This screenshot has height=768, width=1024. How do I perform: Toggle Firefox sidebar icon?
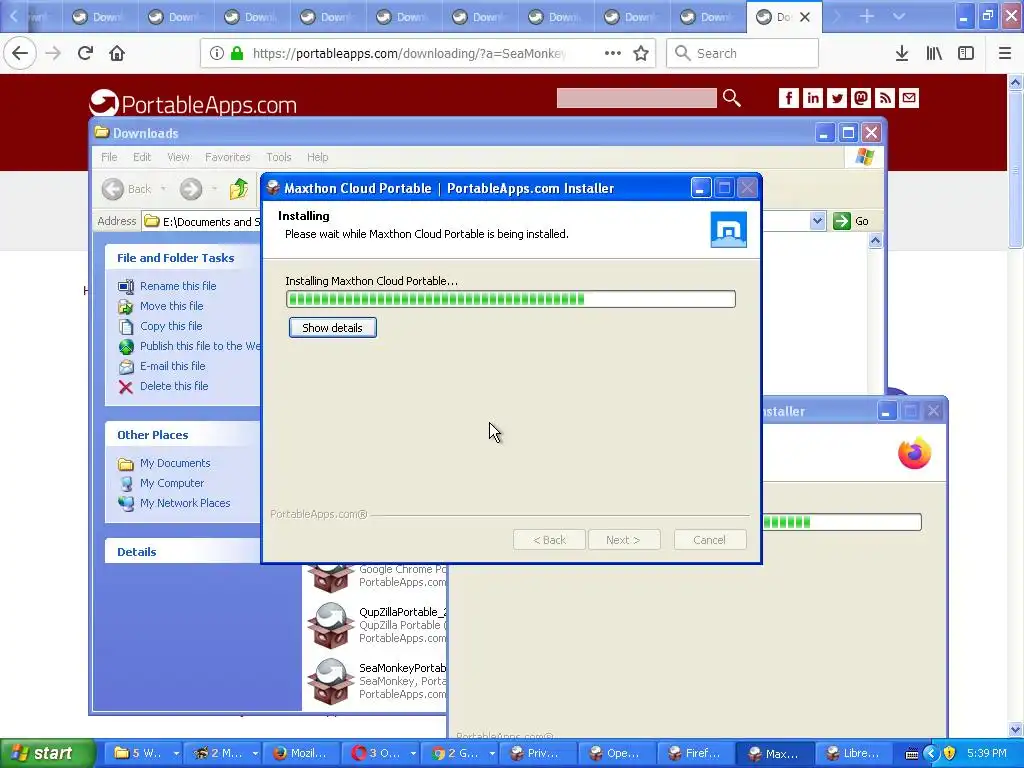pyautogui.click(x=966, y=53)
